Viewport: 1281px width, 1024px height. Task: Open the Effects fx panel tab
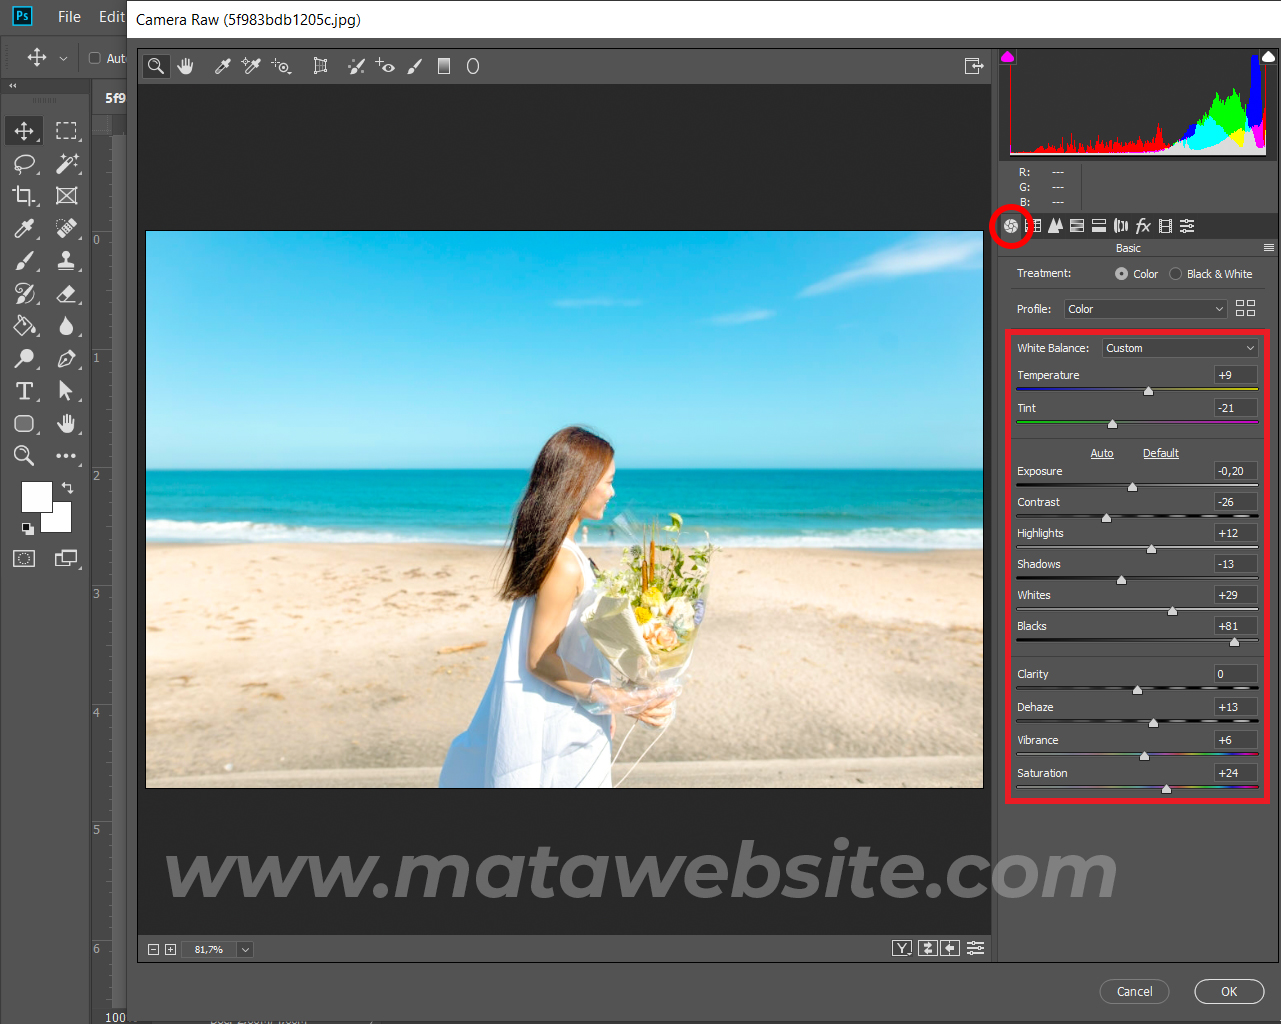1143,226
